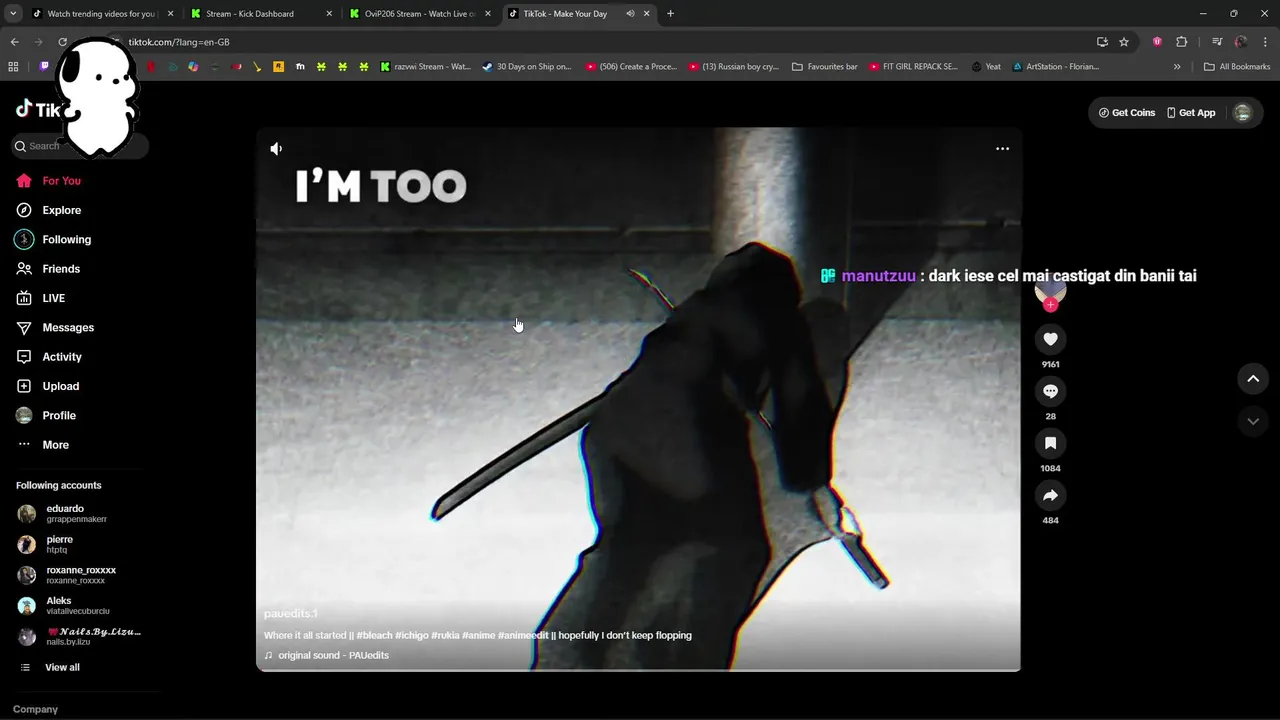Viewport: 1280px width, 720px height.
Task: Open eduardo's followed account
Action: coord(78,514)
